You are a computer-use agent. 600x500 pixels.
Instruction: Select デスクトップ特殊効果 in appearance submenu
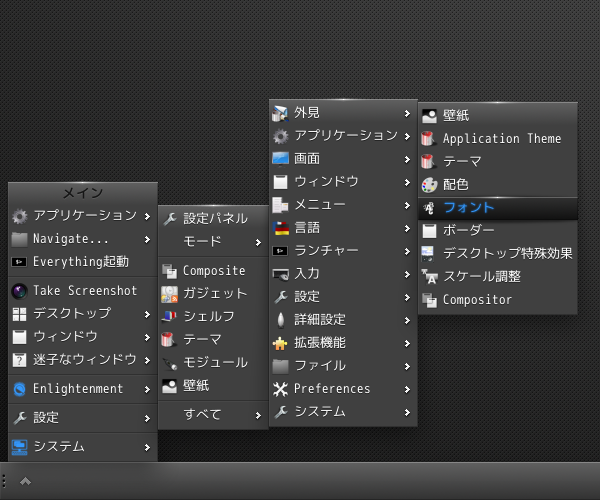coord(498,254)
